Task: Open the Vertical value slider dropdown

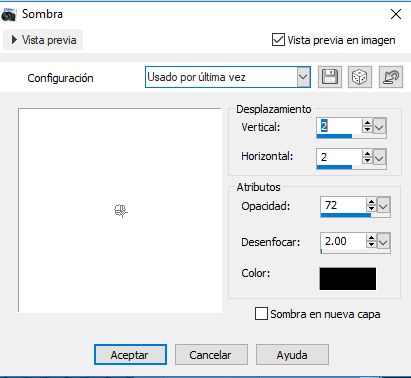Action: pos(379,127)
